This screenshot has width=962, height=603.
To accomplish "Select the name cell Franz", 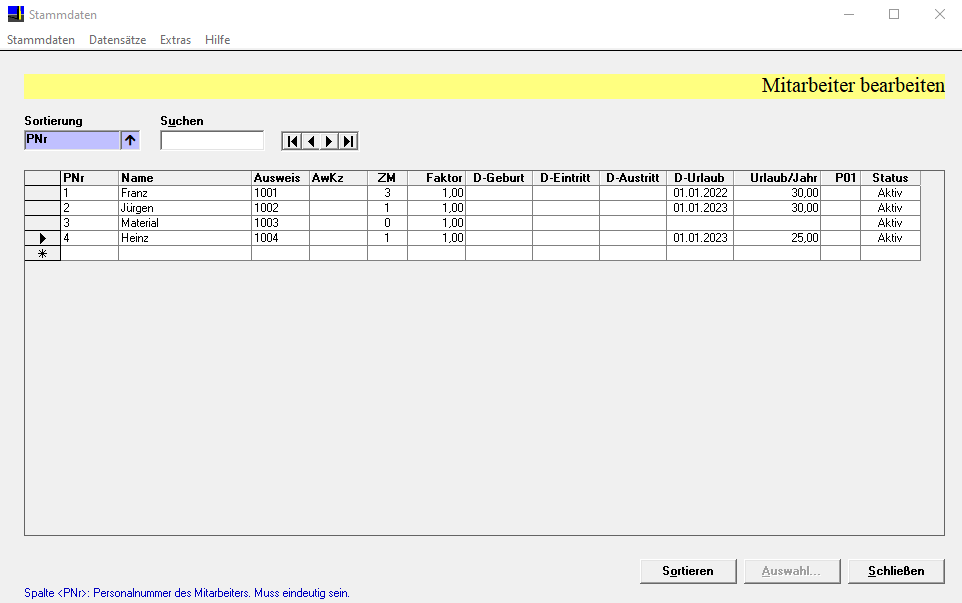I will tap(185, 193).
